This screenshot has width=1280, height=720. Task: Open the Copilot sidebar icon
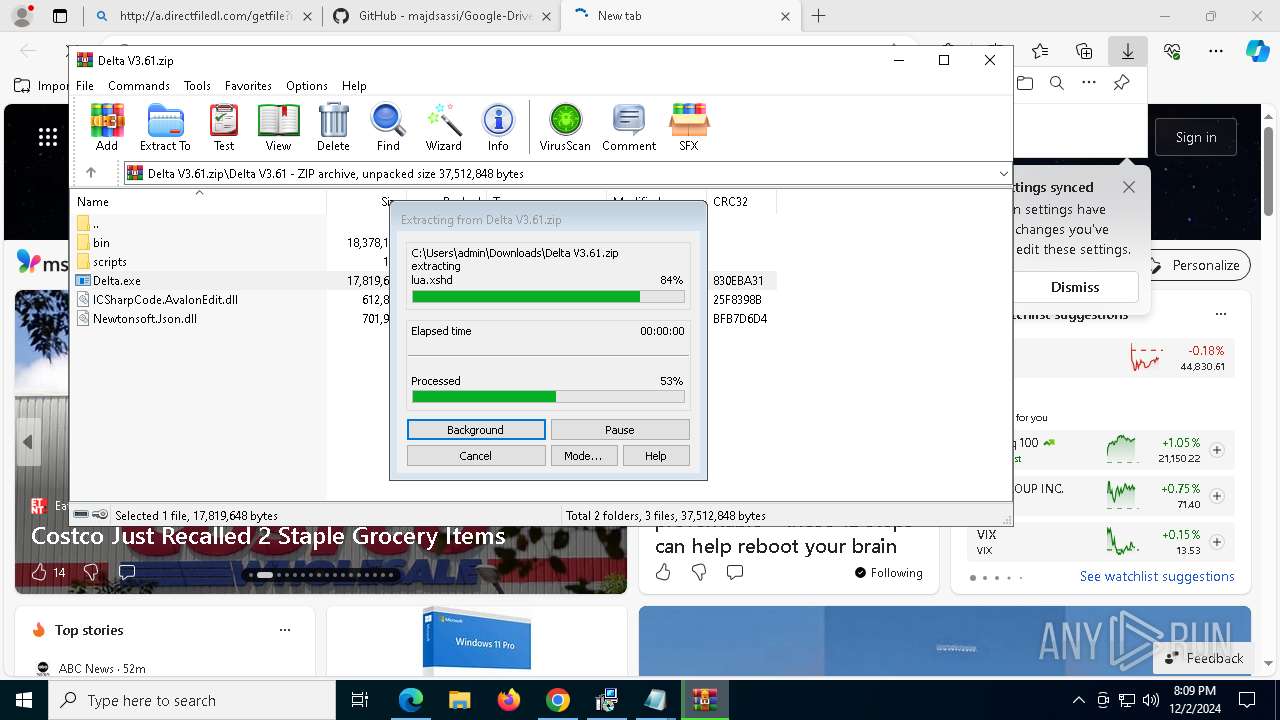[1257, 51]
